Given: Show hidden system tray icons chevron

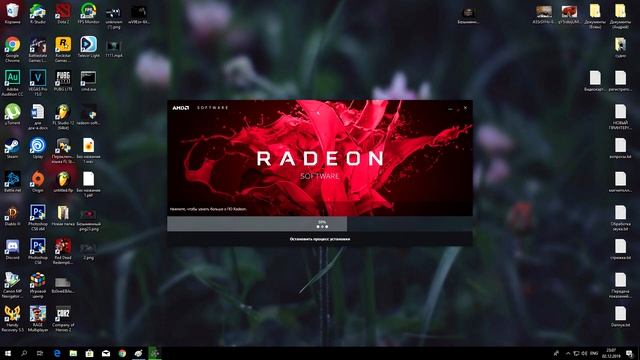Looking at the screenshot, I should [568, 353].
